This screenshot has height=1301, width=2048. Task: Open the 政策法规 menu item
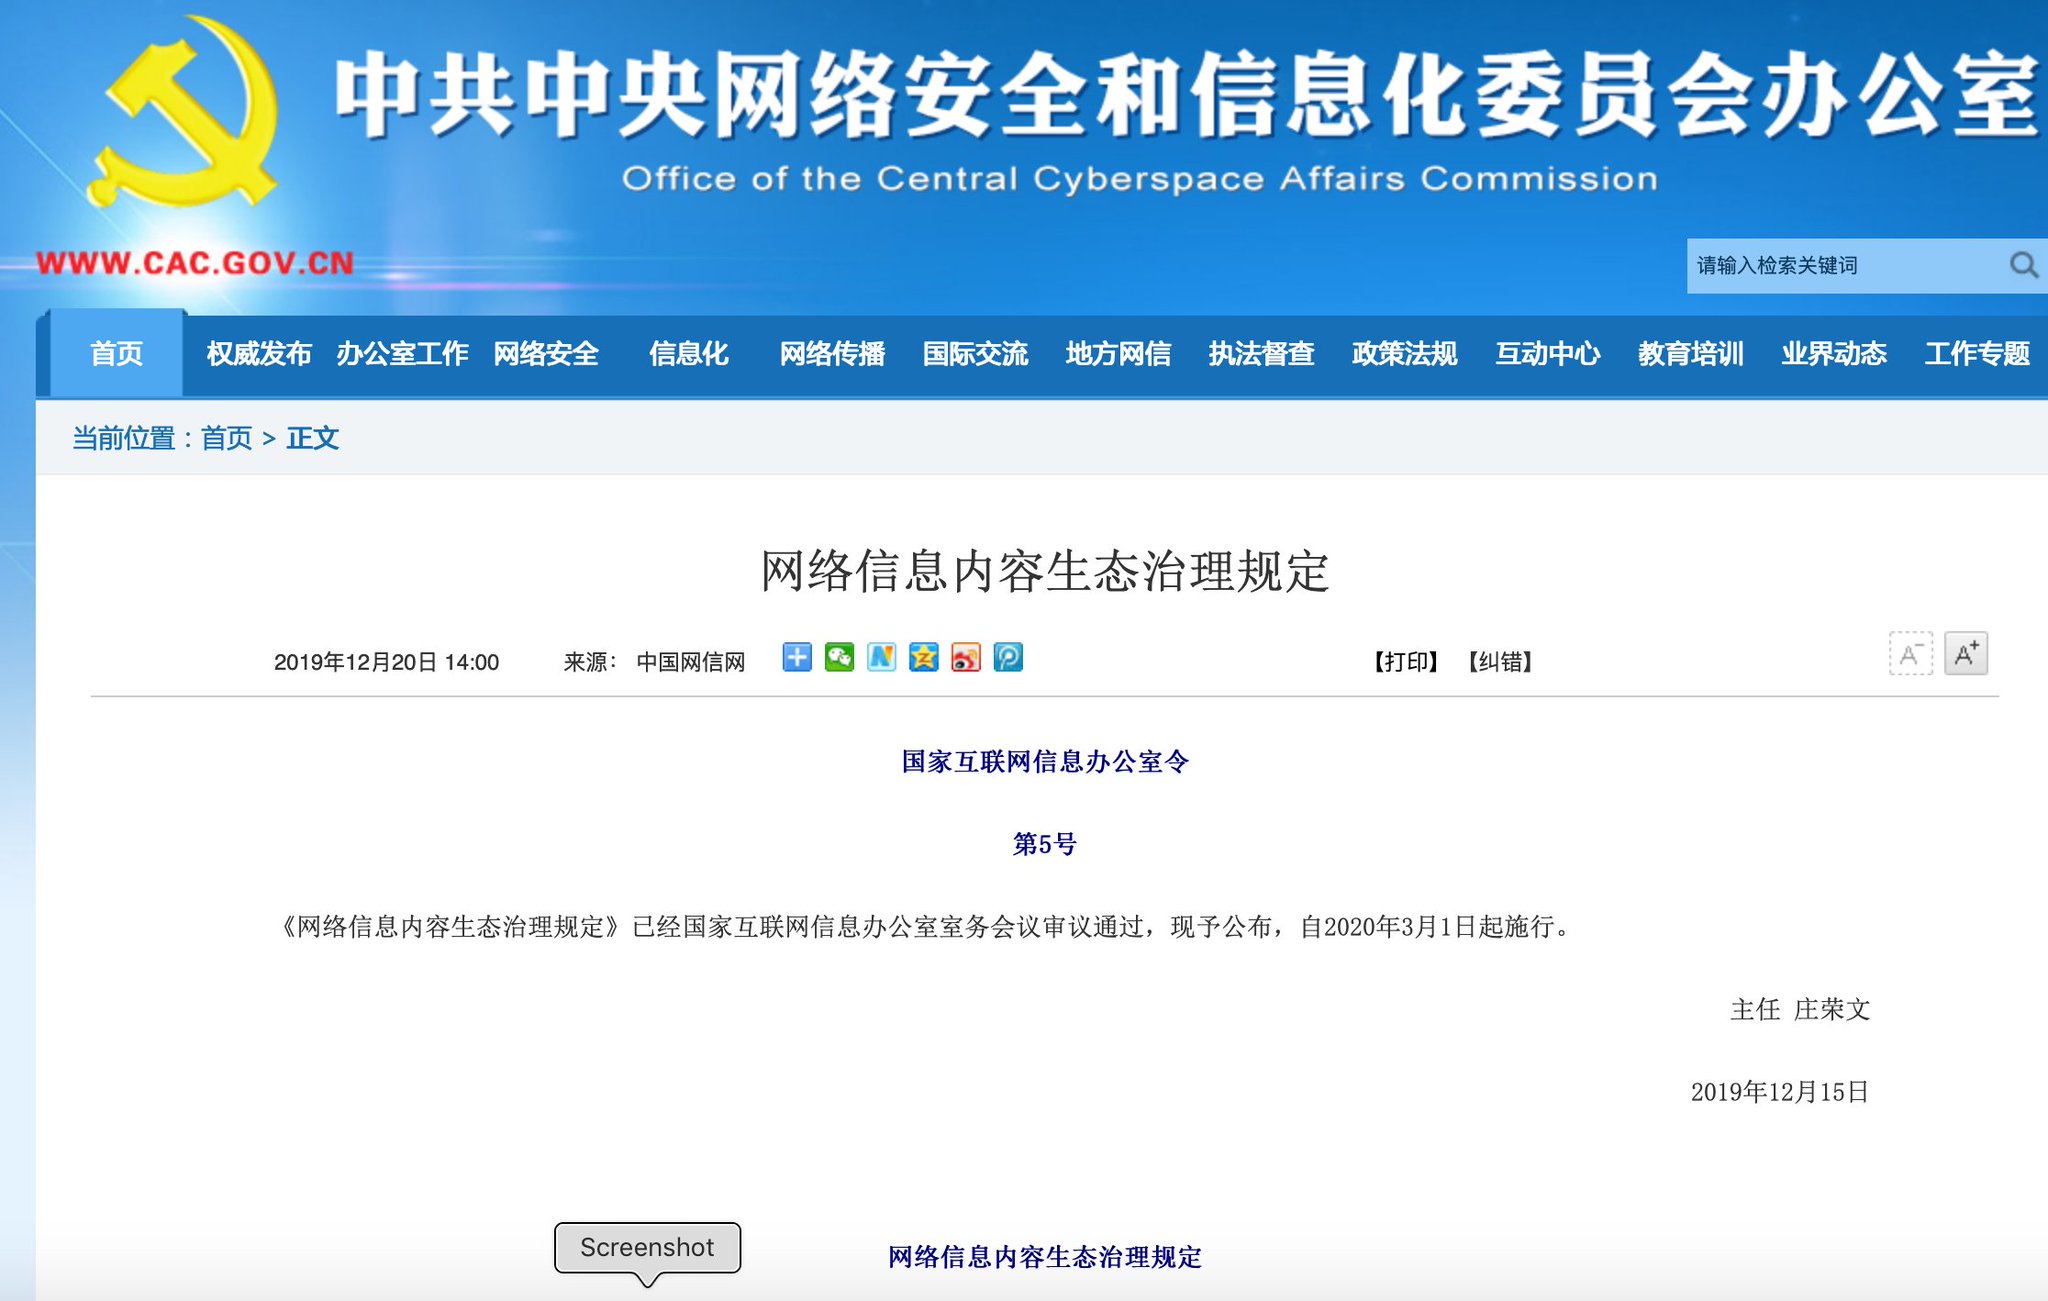(1404, 354)
